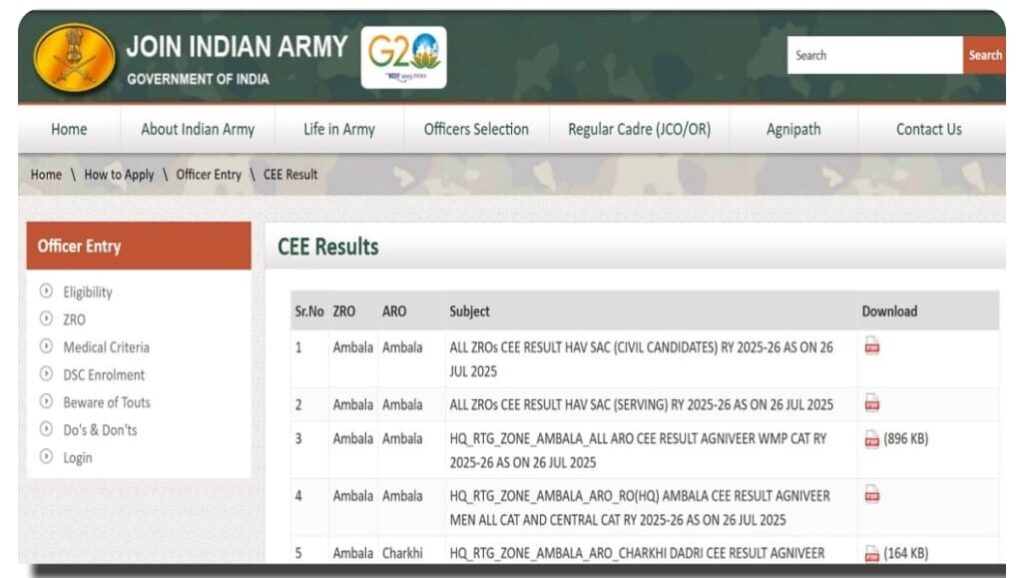Click the bullet icon beside ZRO

[x=46, y=318]
